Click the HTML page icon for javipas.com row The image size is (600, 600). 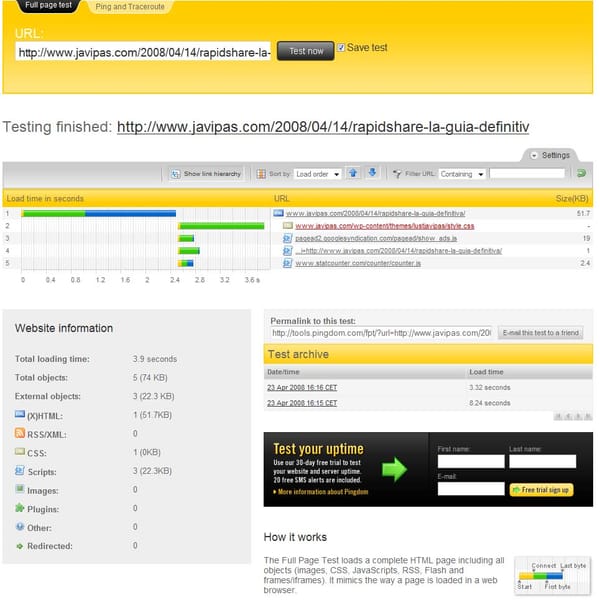tap(279, 213)
